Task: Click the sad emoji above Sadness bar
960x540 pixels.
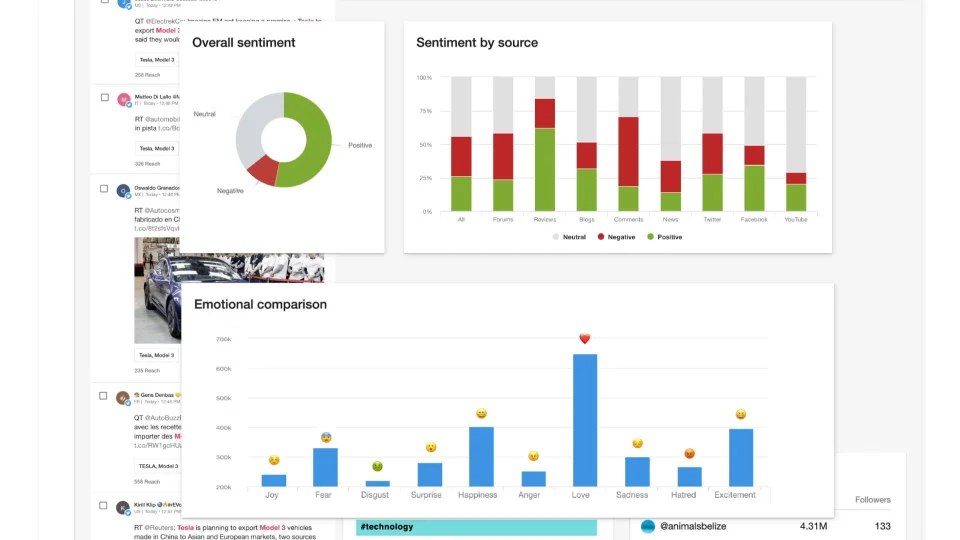Action: click(x=637, y=443)
